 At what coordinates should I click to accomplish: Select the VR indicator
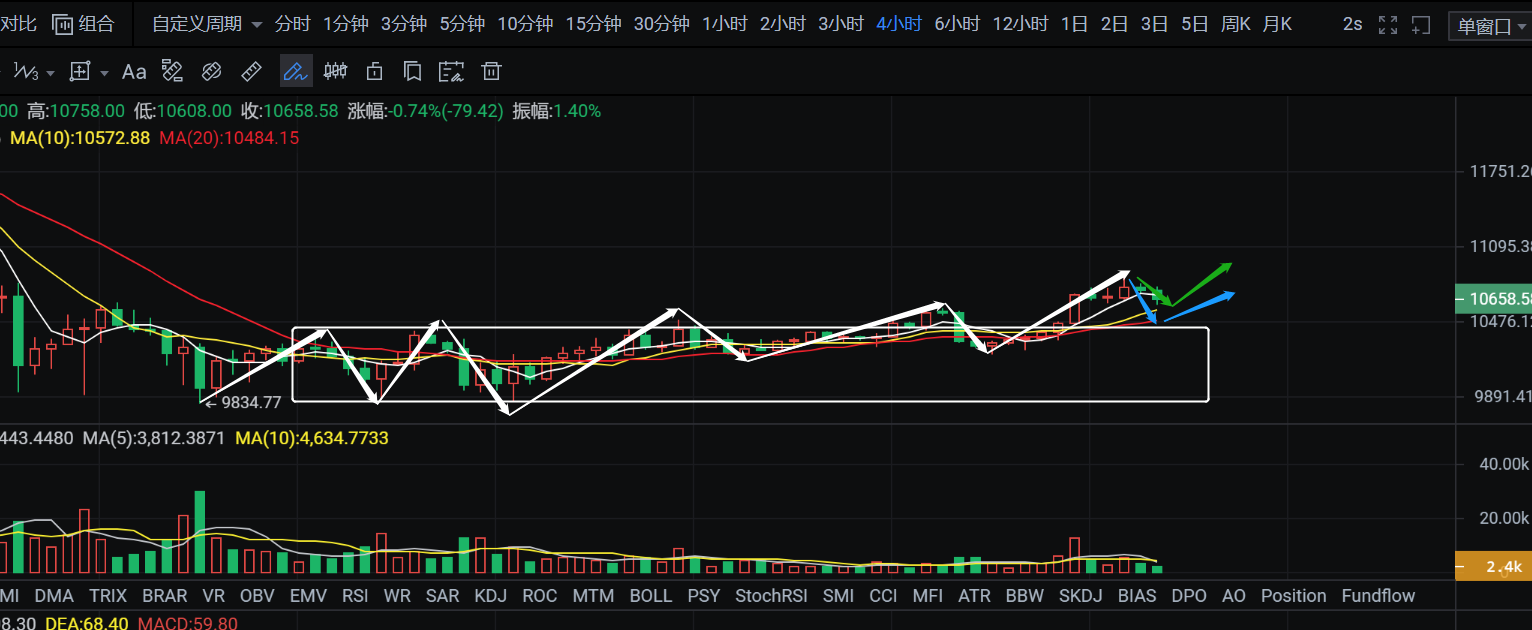pos(213,596)
